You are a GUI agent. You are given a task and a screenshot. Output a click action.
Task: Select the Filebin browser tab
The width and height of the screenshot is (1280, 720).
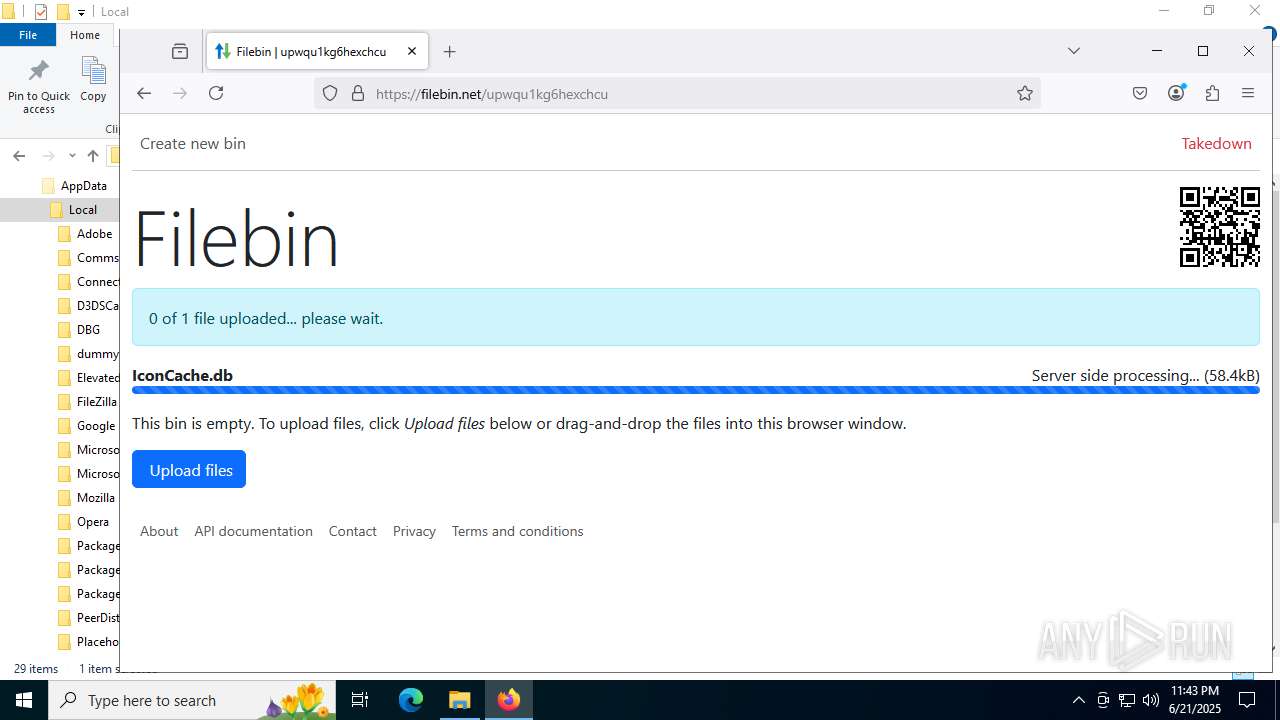317,51
